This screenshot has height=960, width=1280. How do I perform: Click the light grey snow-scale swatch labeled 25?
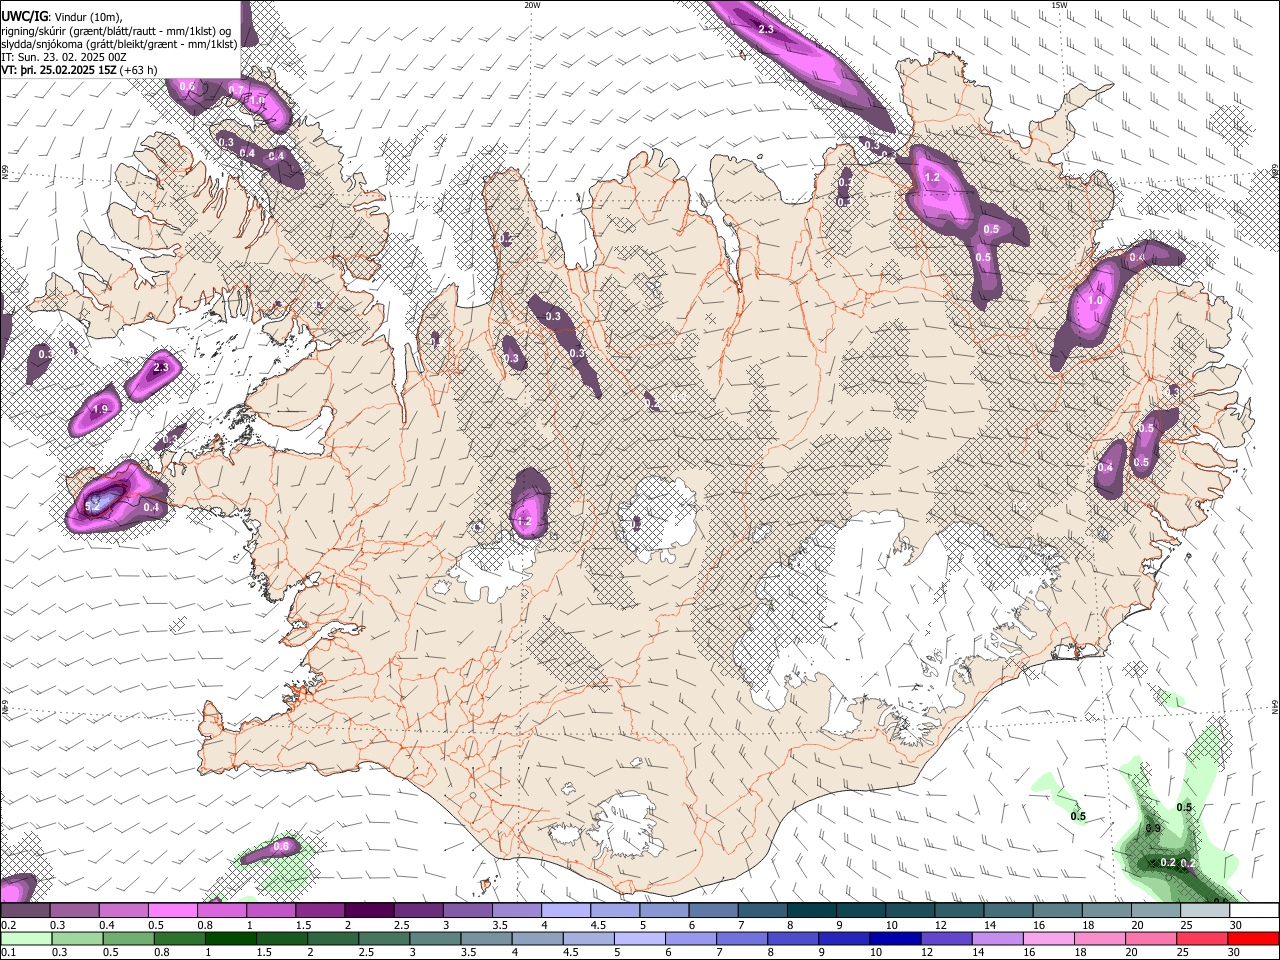pos(1204,911)
